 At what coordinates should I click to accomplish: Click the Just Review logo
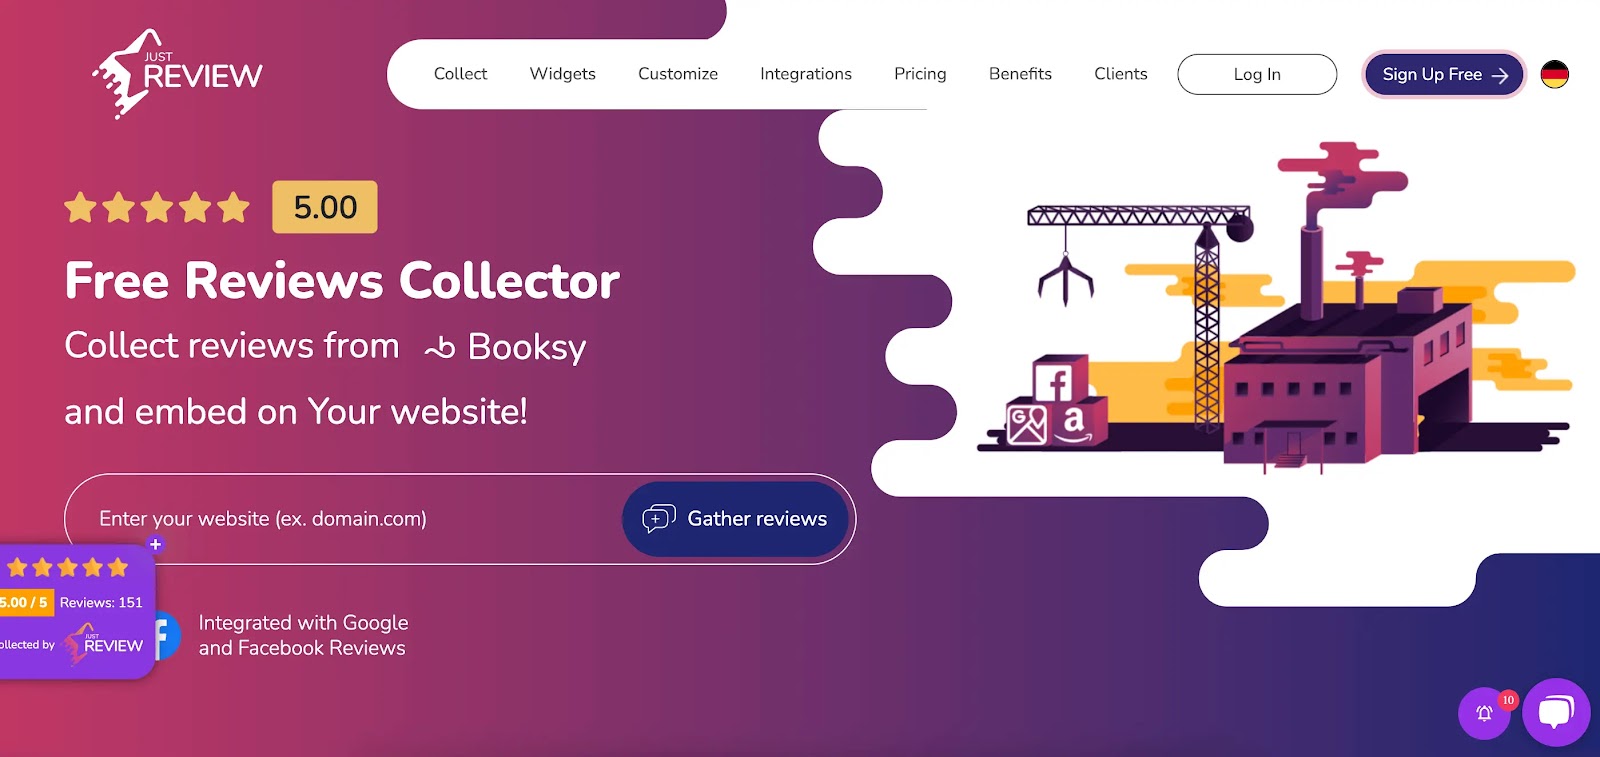click(178, 74)
